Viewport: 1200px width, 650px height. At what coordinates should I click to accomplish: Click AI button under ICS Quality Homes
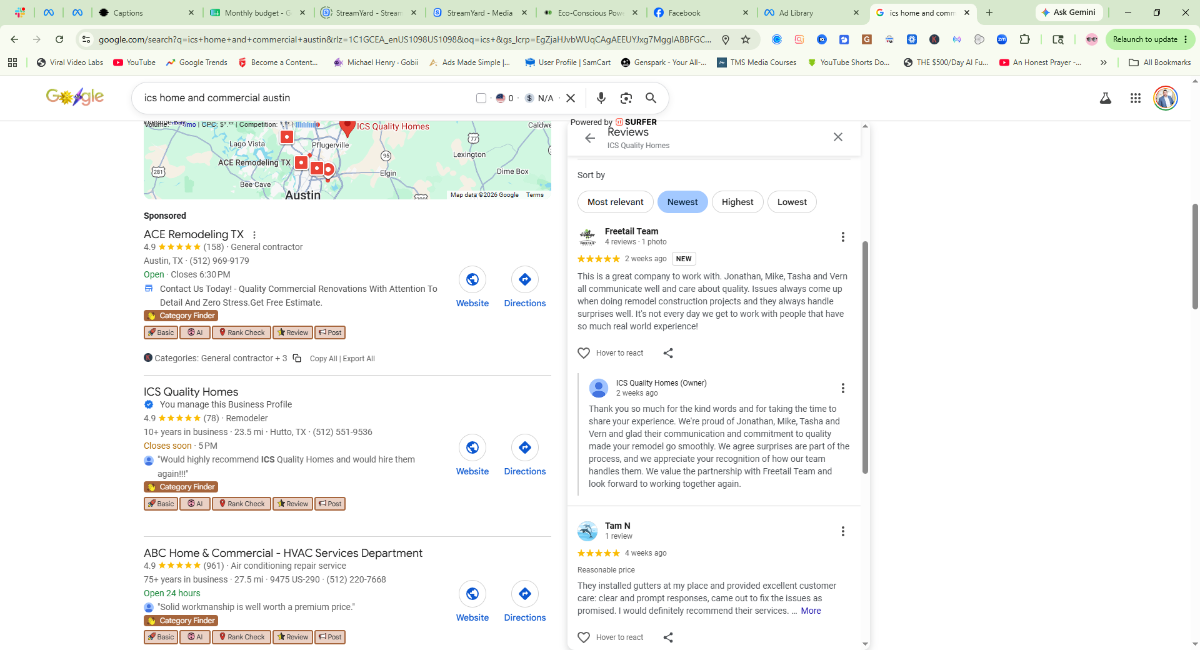(195, 504)
